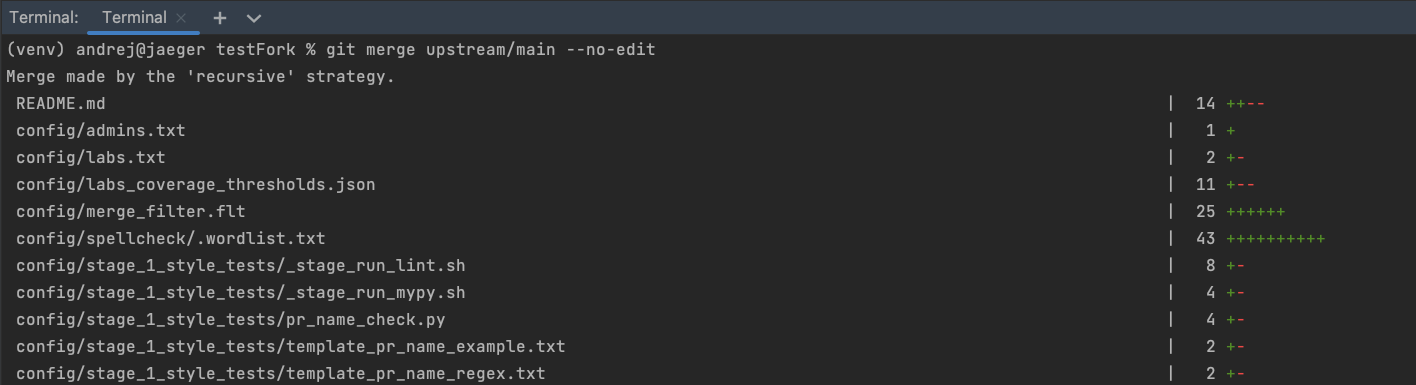Click the change count 14 beside README.md
This screenshot has width=1416, height=385.
click(1205, 103)
